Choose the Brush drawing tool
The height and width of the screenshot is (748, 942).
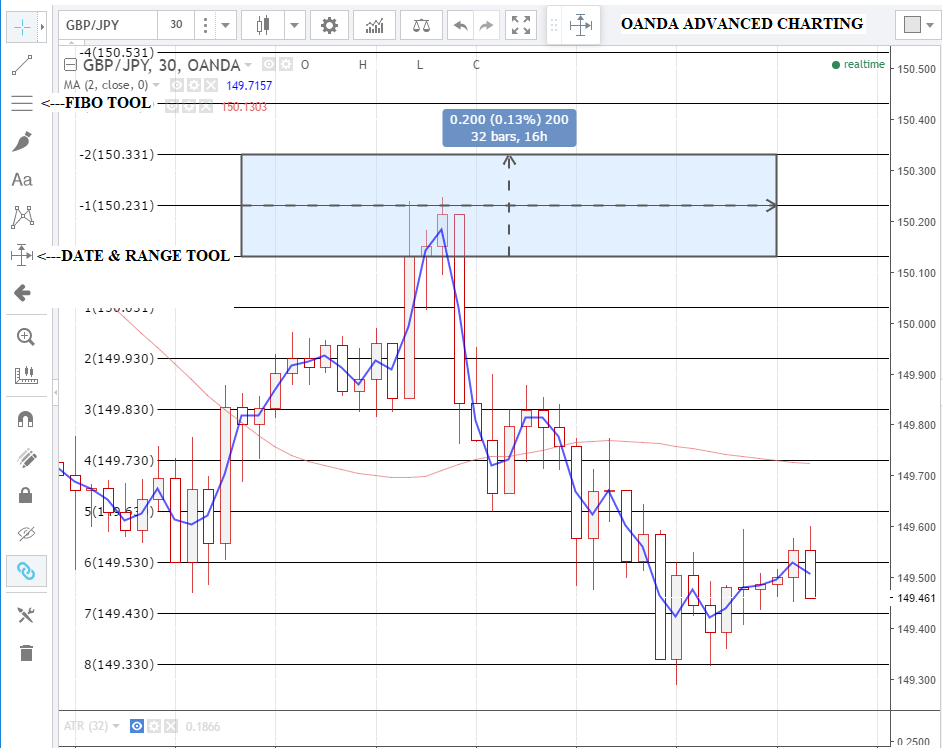22,141
